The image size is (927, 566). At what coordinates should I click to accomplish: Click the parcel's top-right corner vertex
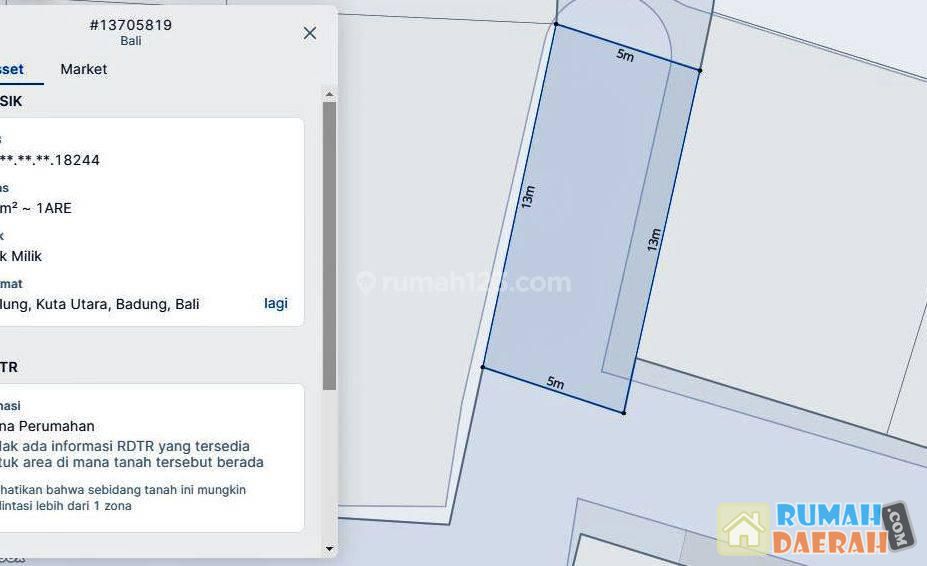tap(699, 70)
